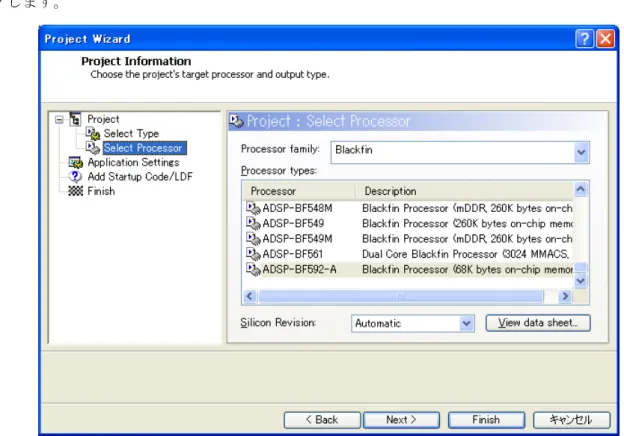Click the 68K bytes on-chip memory description
Image resolution: width=624 pixels, height=436 pixels.
click(x=467, y=269)
